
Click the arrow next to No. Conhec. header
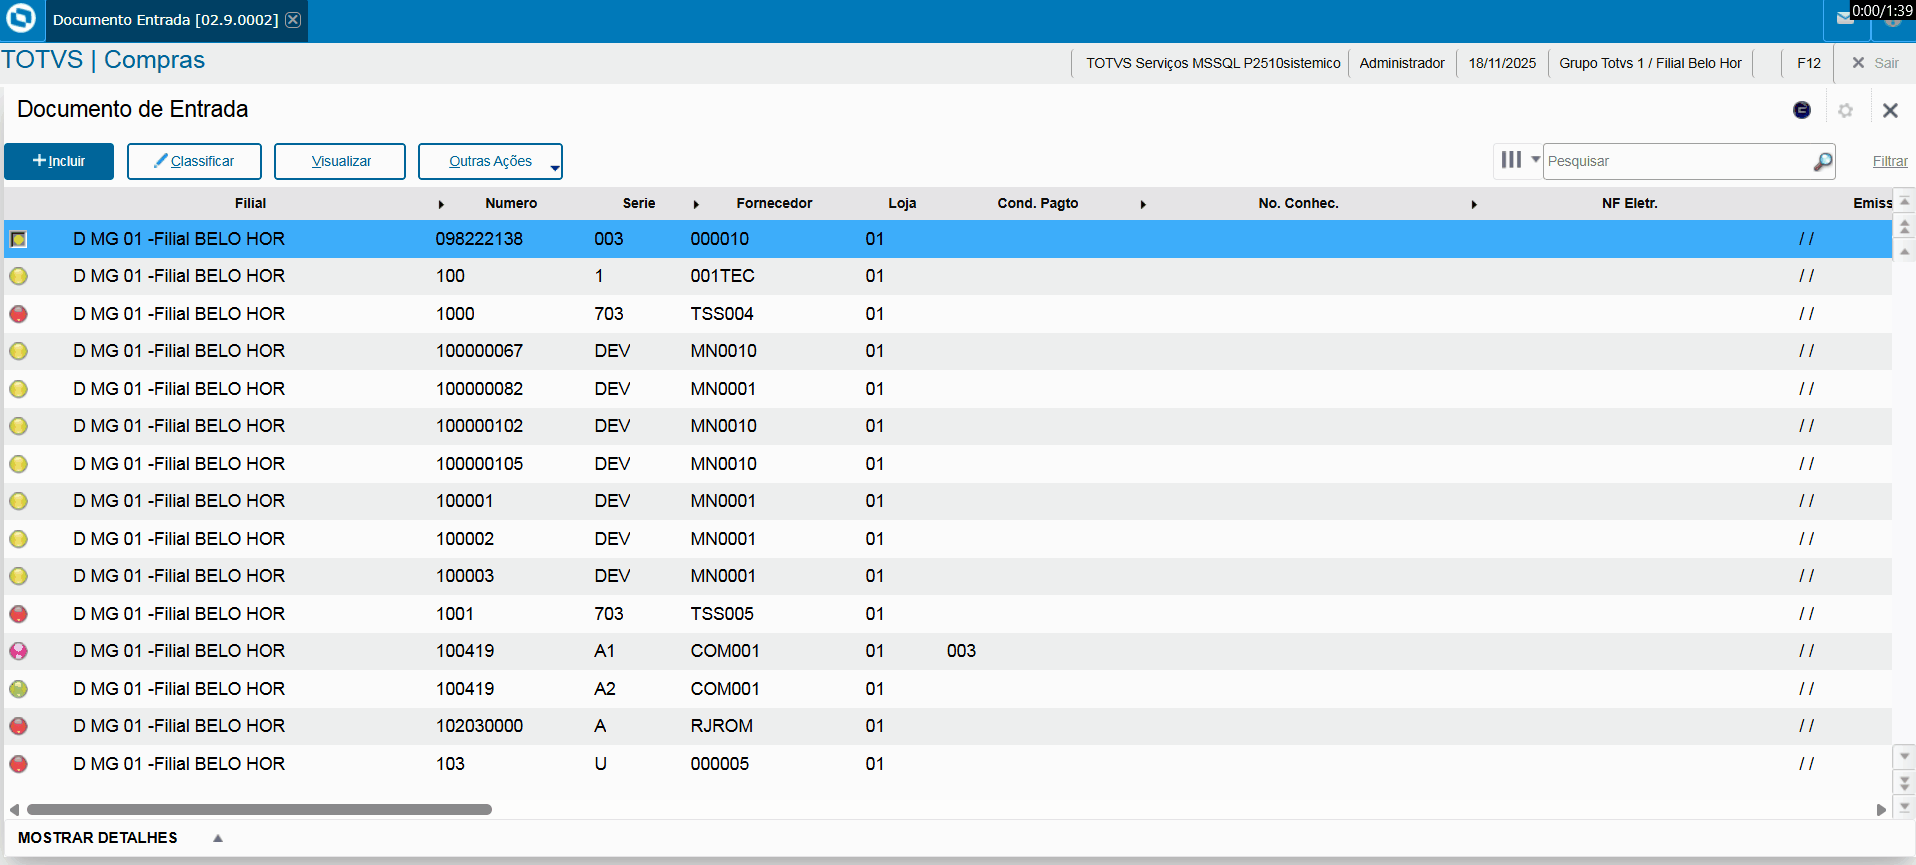pyautogui.click(x=1474, y=204)
